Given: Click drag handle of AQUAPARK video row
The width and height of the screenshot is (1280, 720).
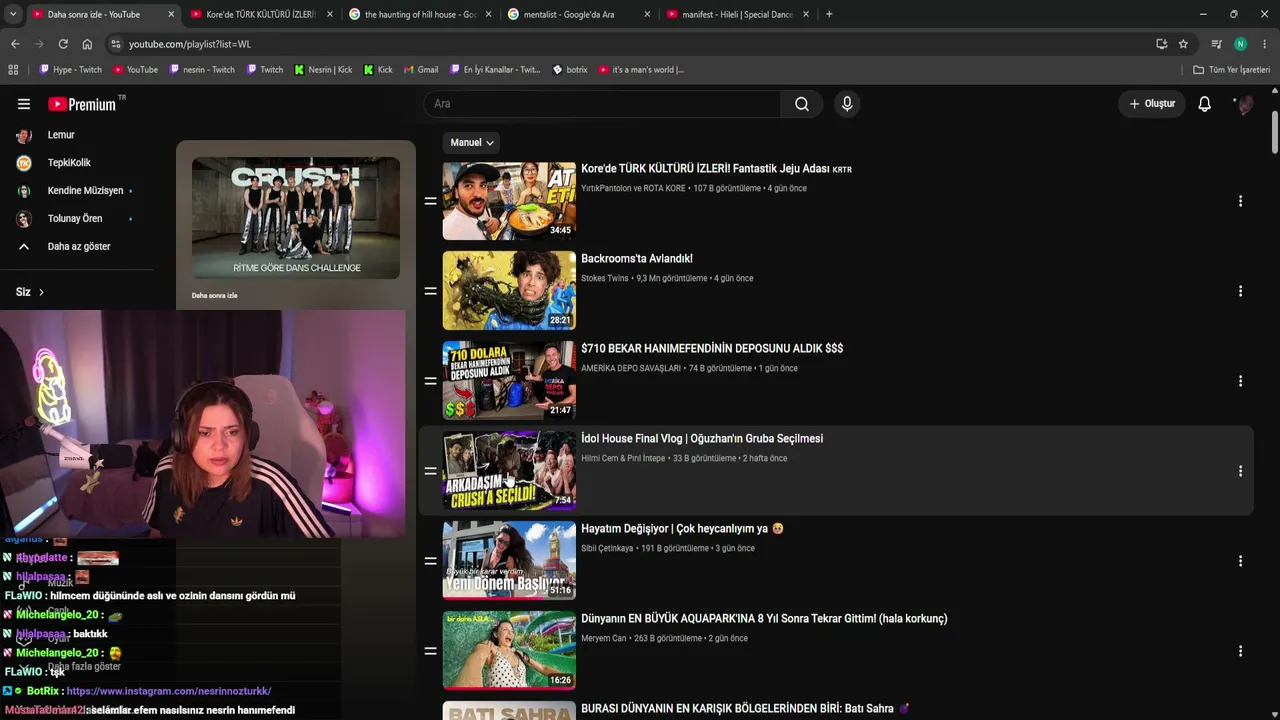Looking at the screenshot, I should pos(430,651).
